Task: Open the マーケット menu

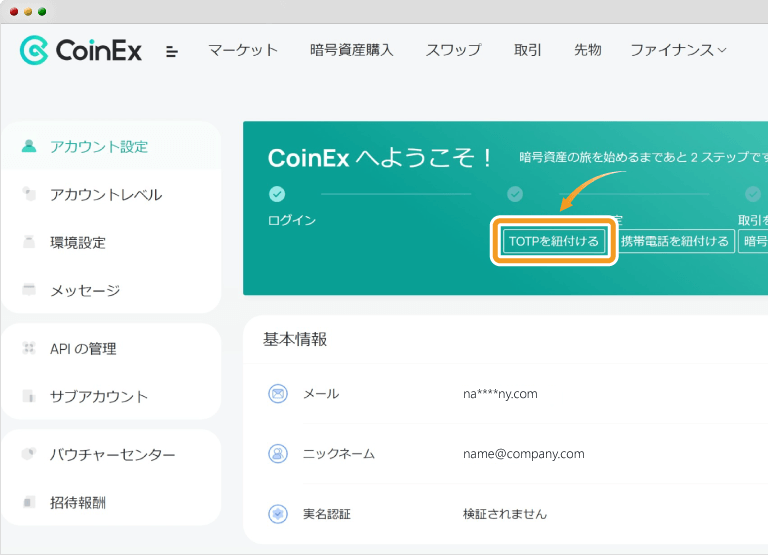Action: tap(243, 50)
